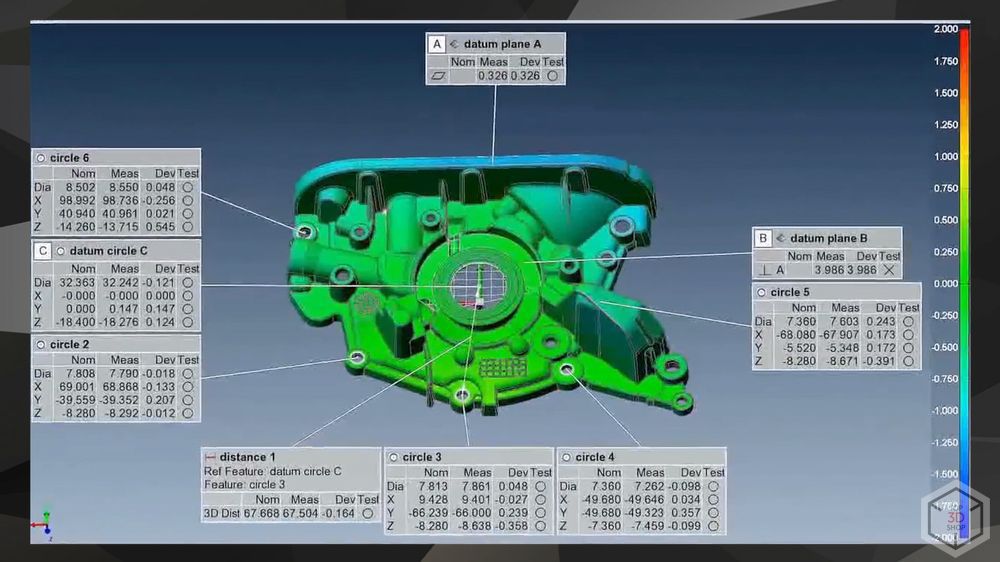Viewport: 1000px width, 562px height.
Task: Click the -1.250 legend value
Action: [x=945, y=442]
